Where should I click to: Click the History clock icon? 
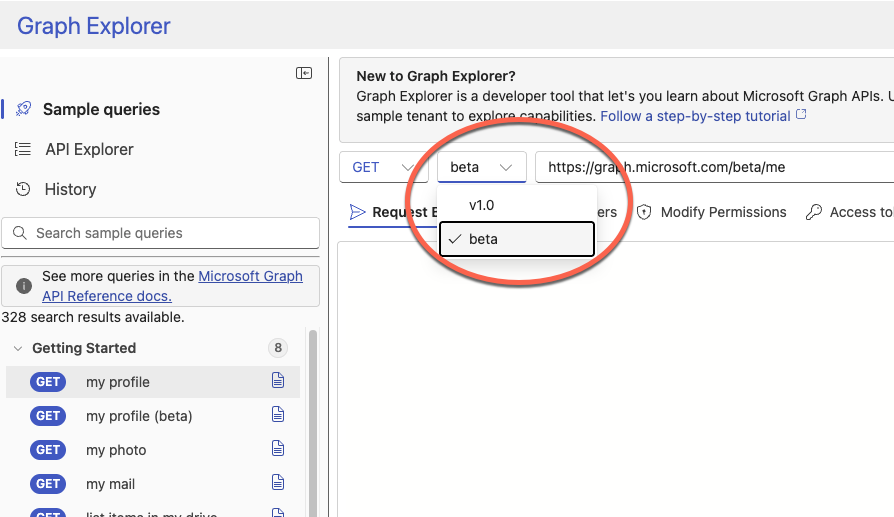23,189
